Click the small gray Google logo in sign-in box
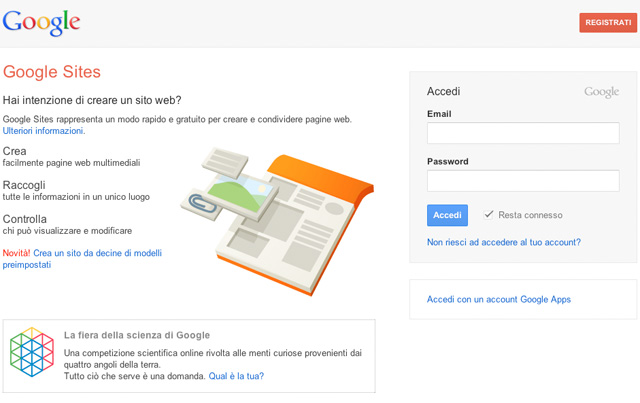The image size is (640, 403). click(x=601, y=92)
